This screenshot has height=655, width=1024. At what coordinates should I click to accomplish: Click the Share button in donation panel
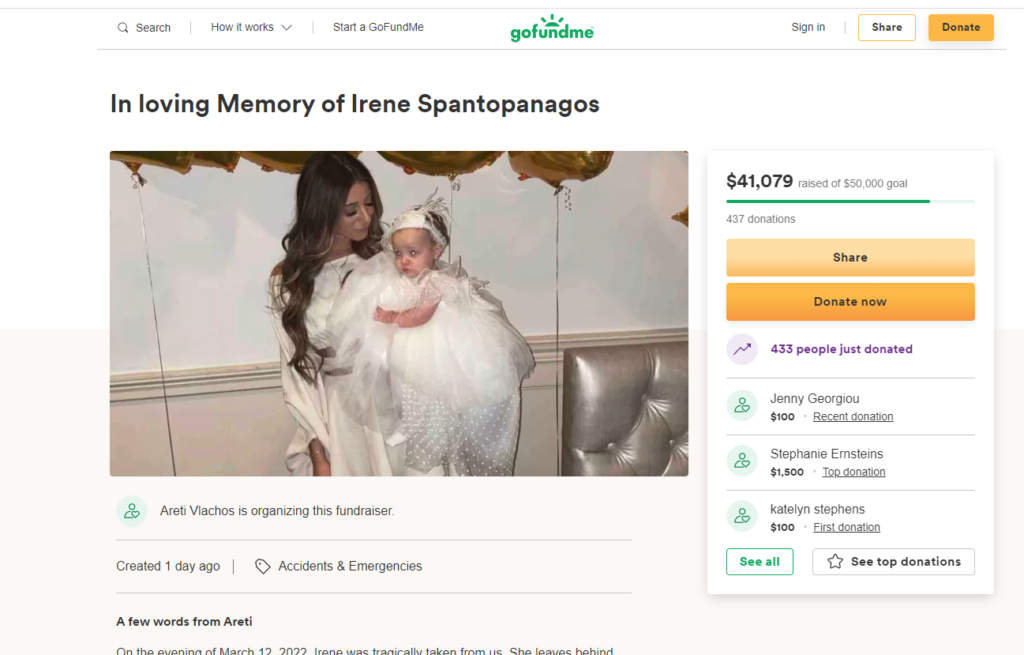(850, 258)
